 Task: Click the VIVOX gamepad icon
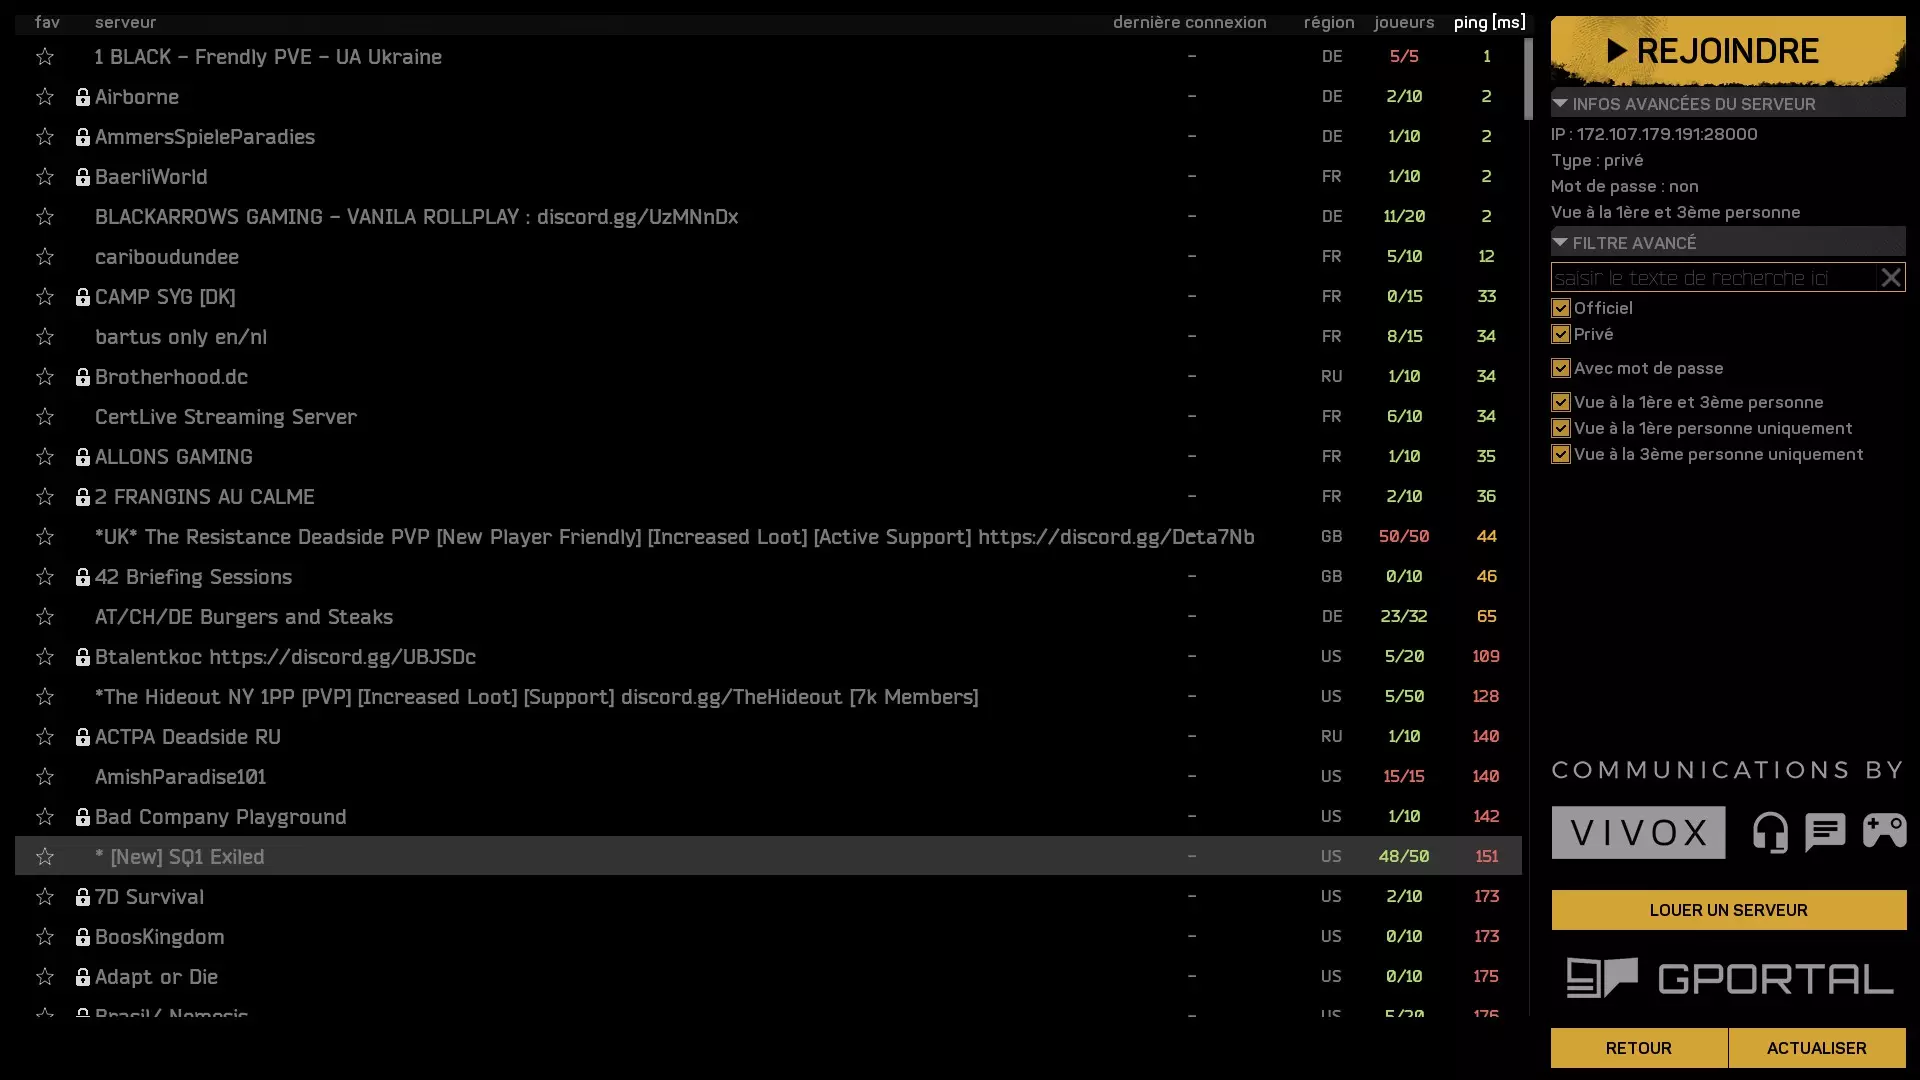tap(1884, 831)
